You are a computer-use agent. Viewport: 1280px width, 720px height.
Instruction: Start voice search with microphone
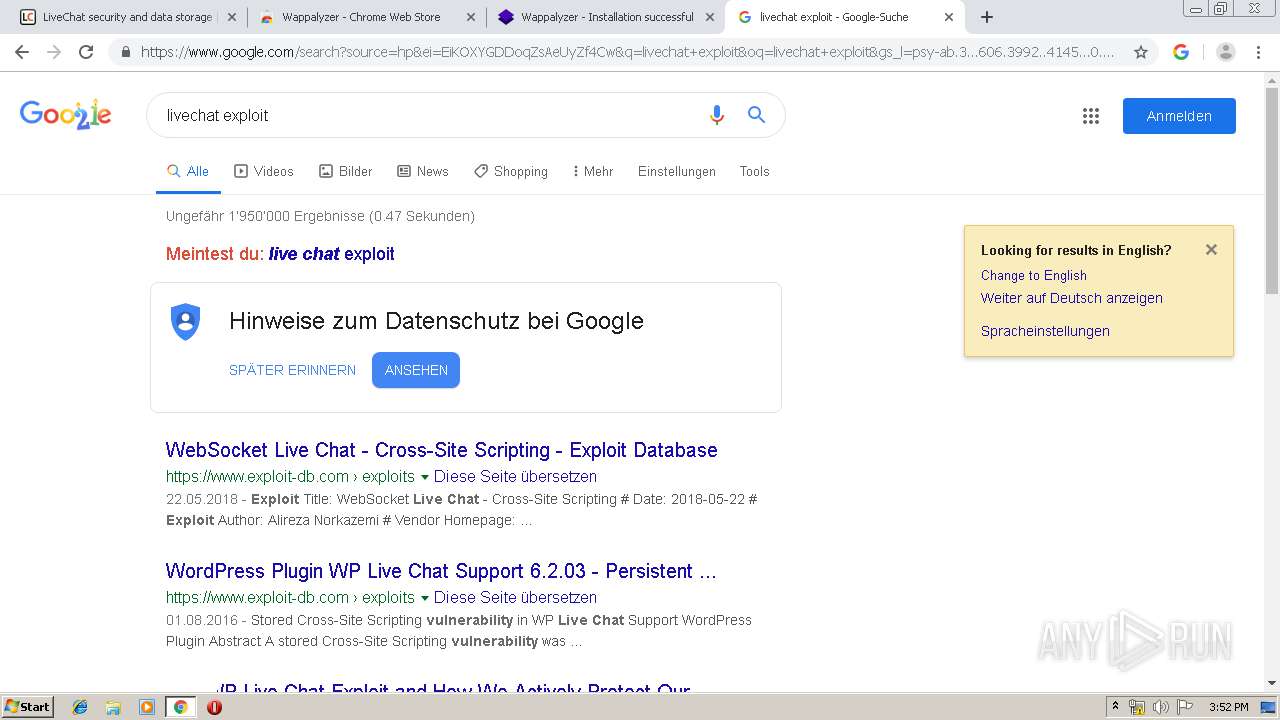point(716,115)
